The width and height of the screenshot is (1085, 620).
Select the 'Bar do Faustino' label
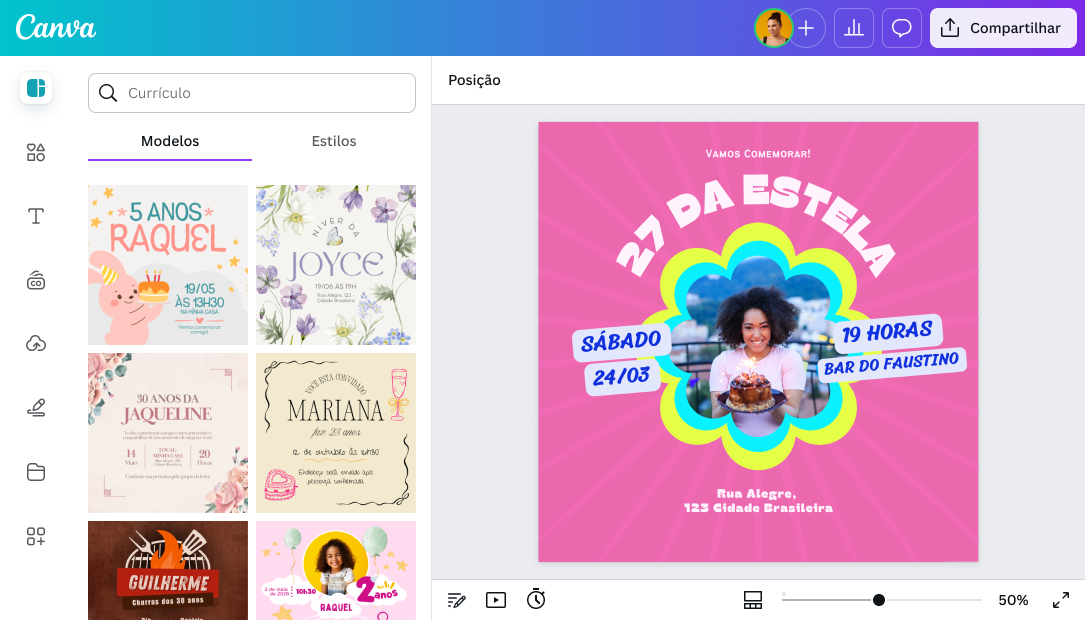pyautogui.click(x=891, y=364)
